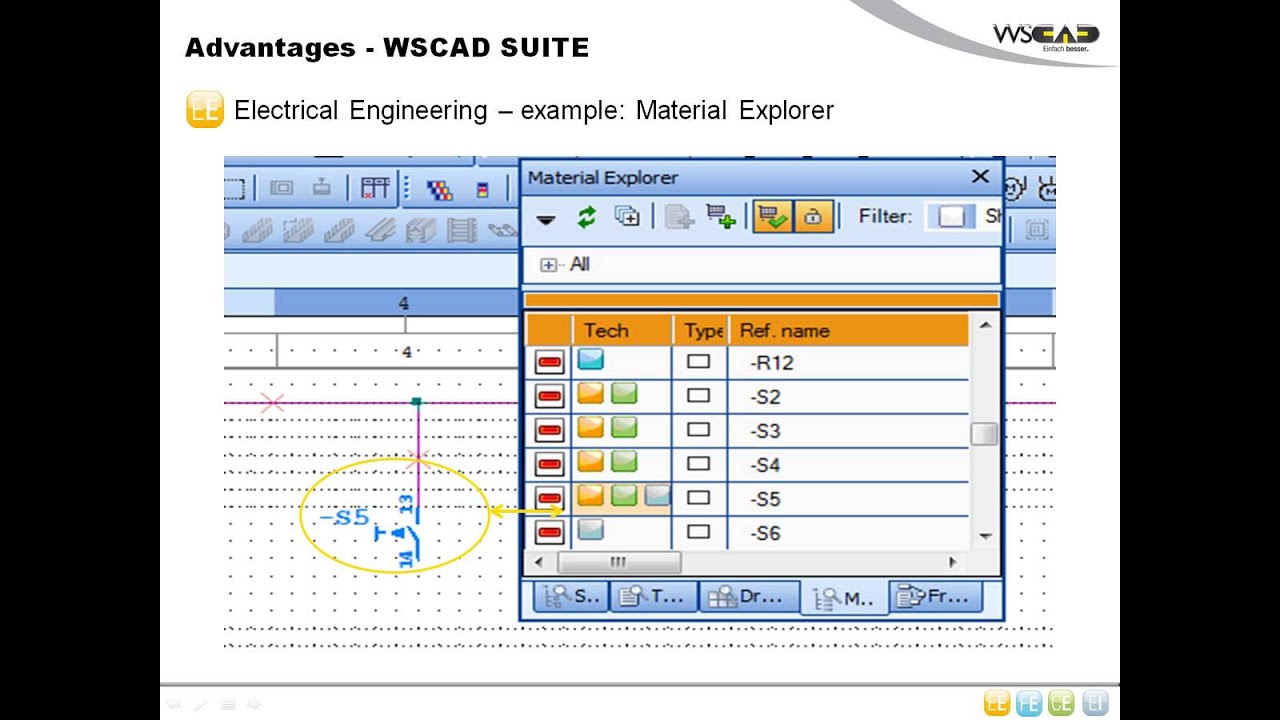Image resolution: width=1280 pixels, height=720 pixels.
Task: Click the expand-all icon beside the refresh button
Action: pyautogui.click(x=627, y=216)
